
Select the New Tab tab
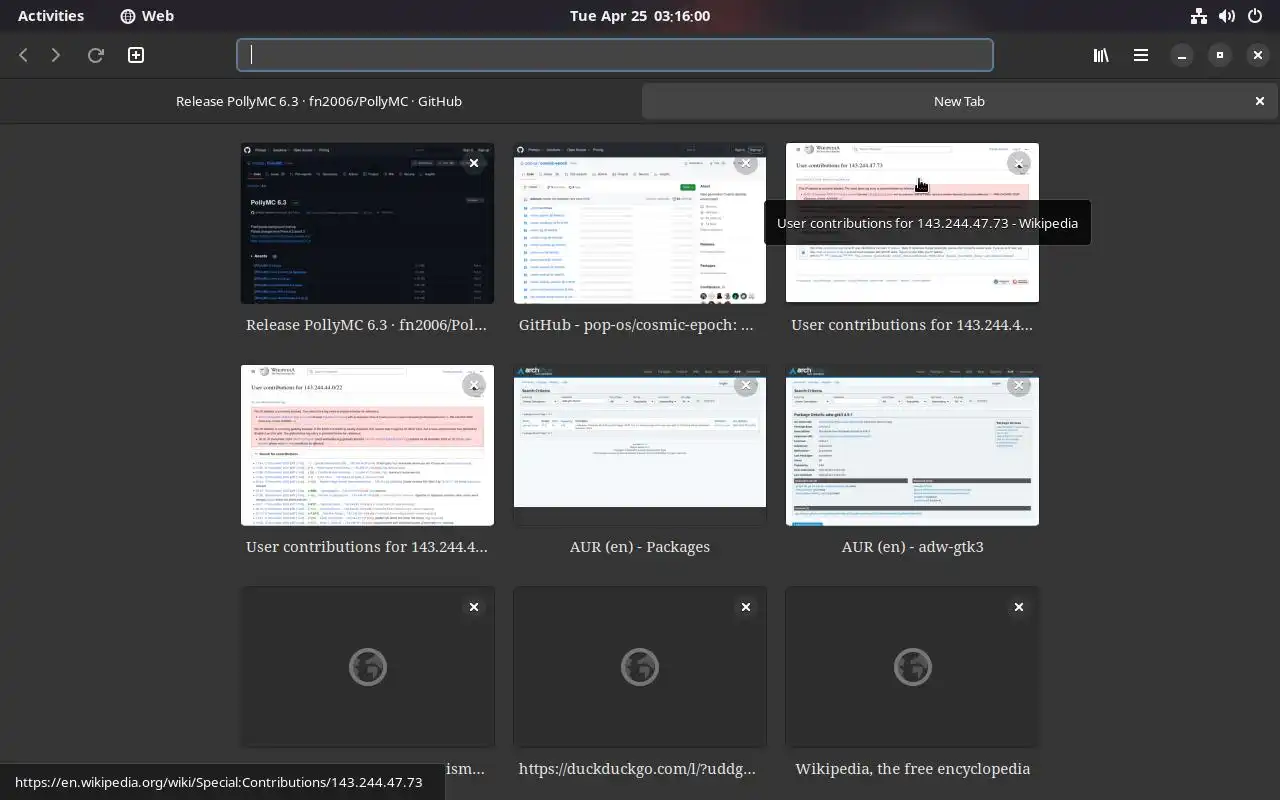pos(959,101)
